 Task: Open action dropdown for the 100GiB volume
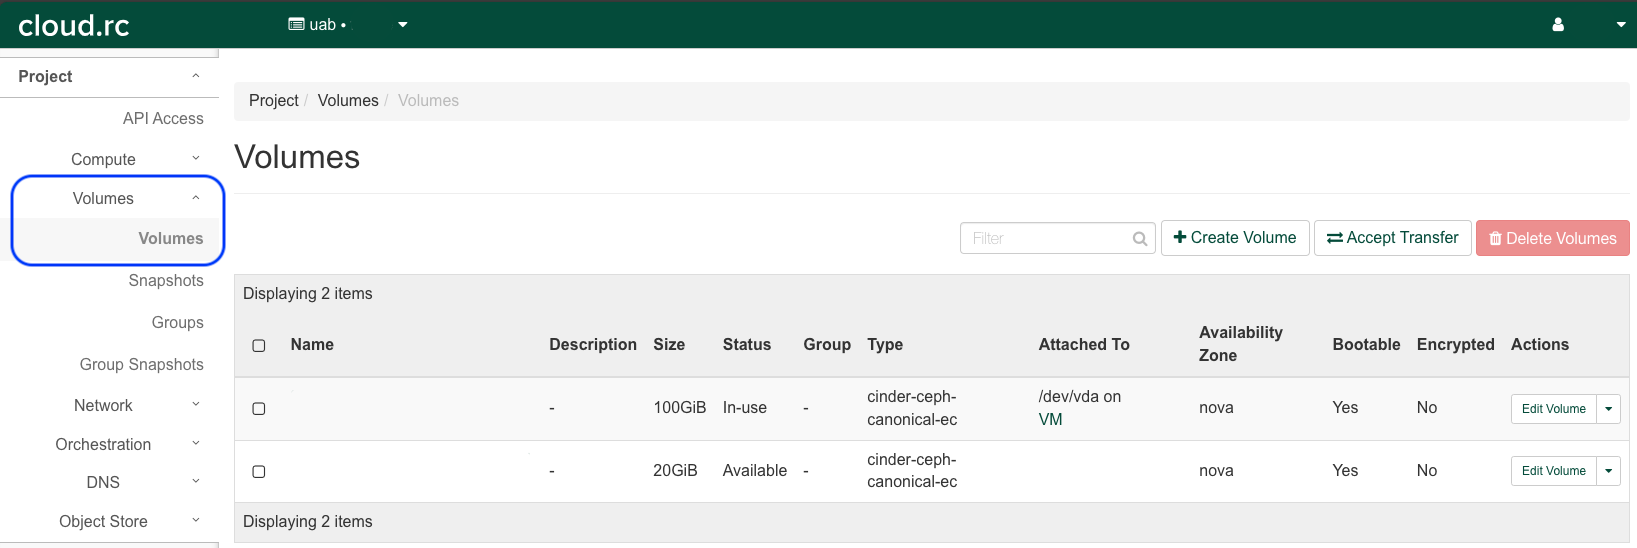coord(1608,409)
